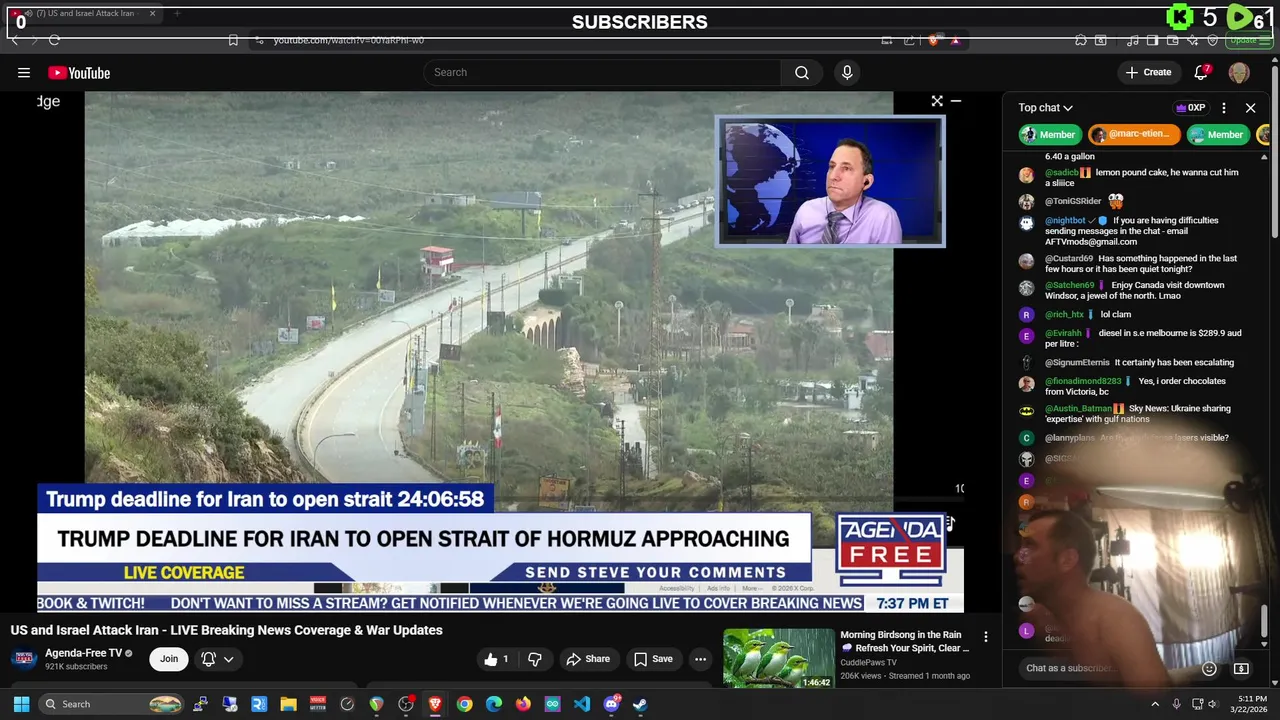
Task: Click the Agenda-Free TV channel avatar
Action: click(x=25, y=658)
